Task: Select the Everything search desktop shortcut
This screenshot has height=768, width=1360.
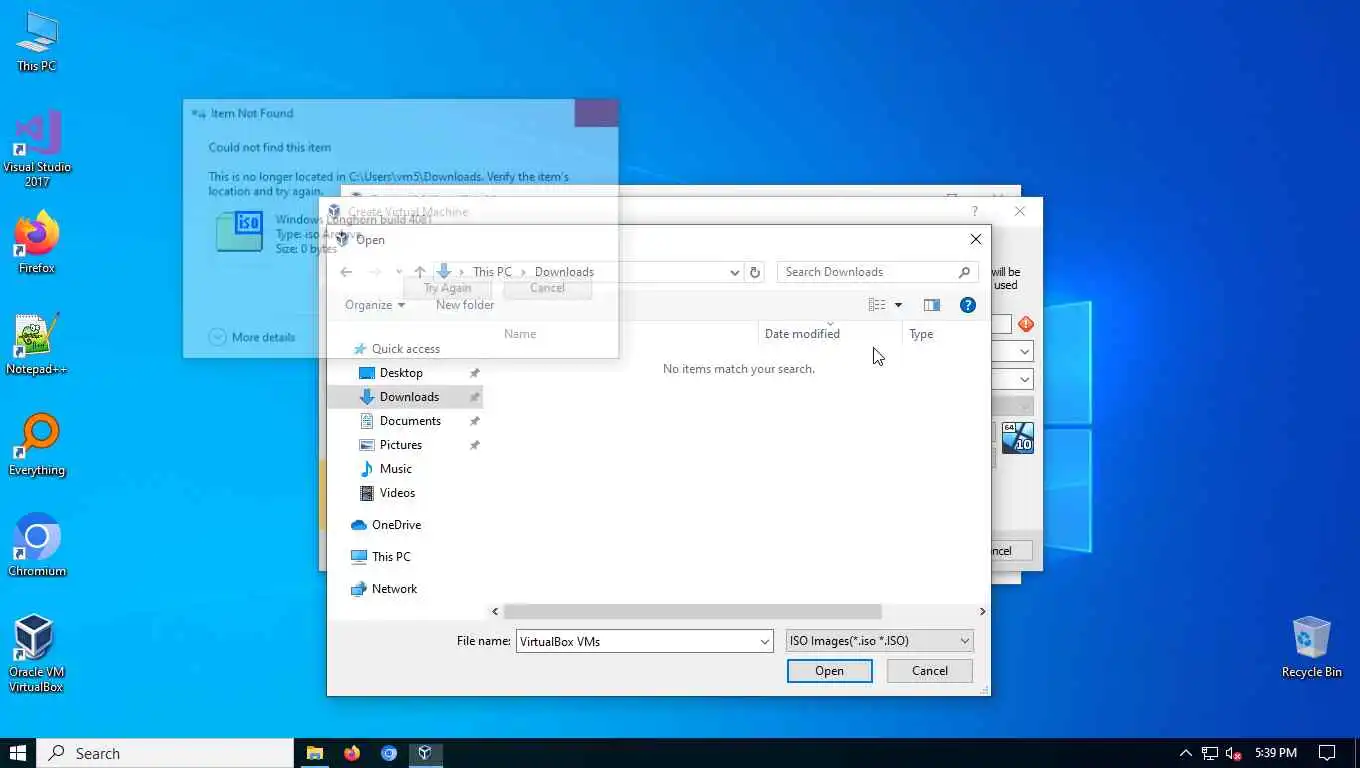Action: 37,445
